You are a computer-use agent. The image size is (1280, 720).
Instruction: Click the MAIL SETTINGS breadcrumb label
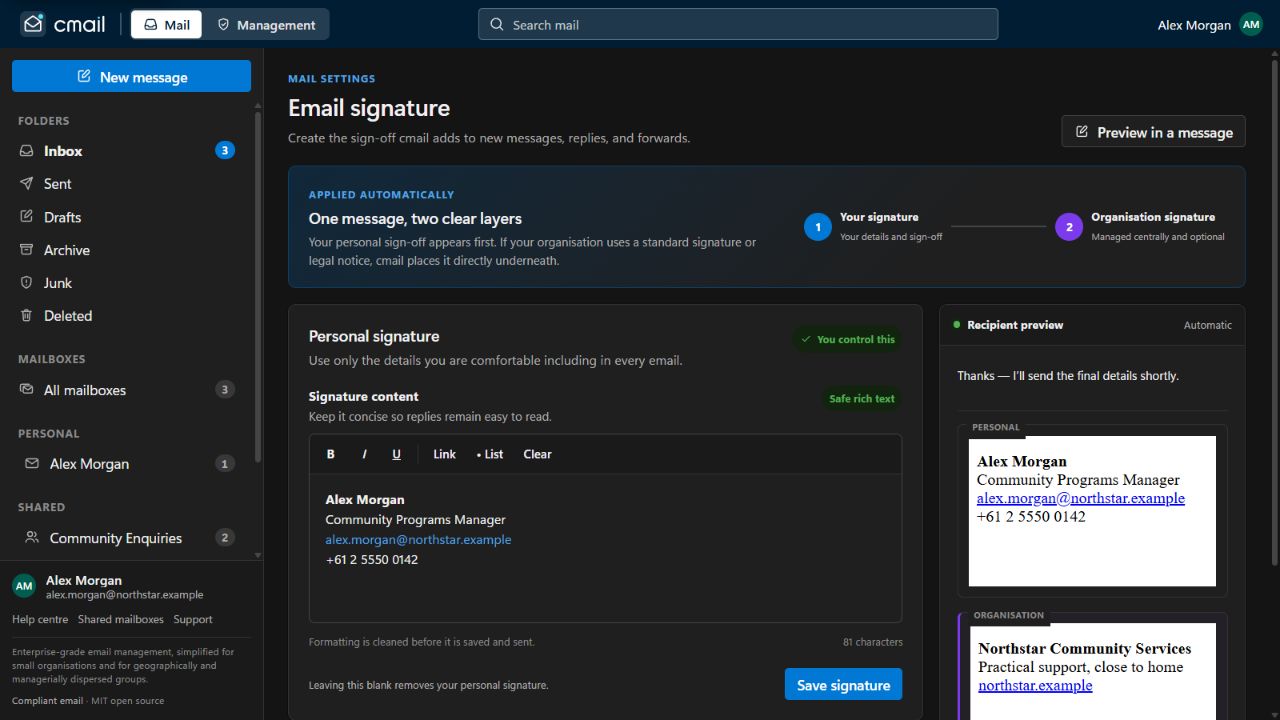coord(332,79)
